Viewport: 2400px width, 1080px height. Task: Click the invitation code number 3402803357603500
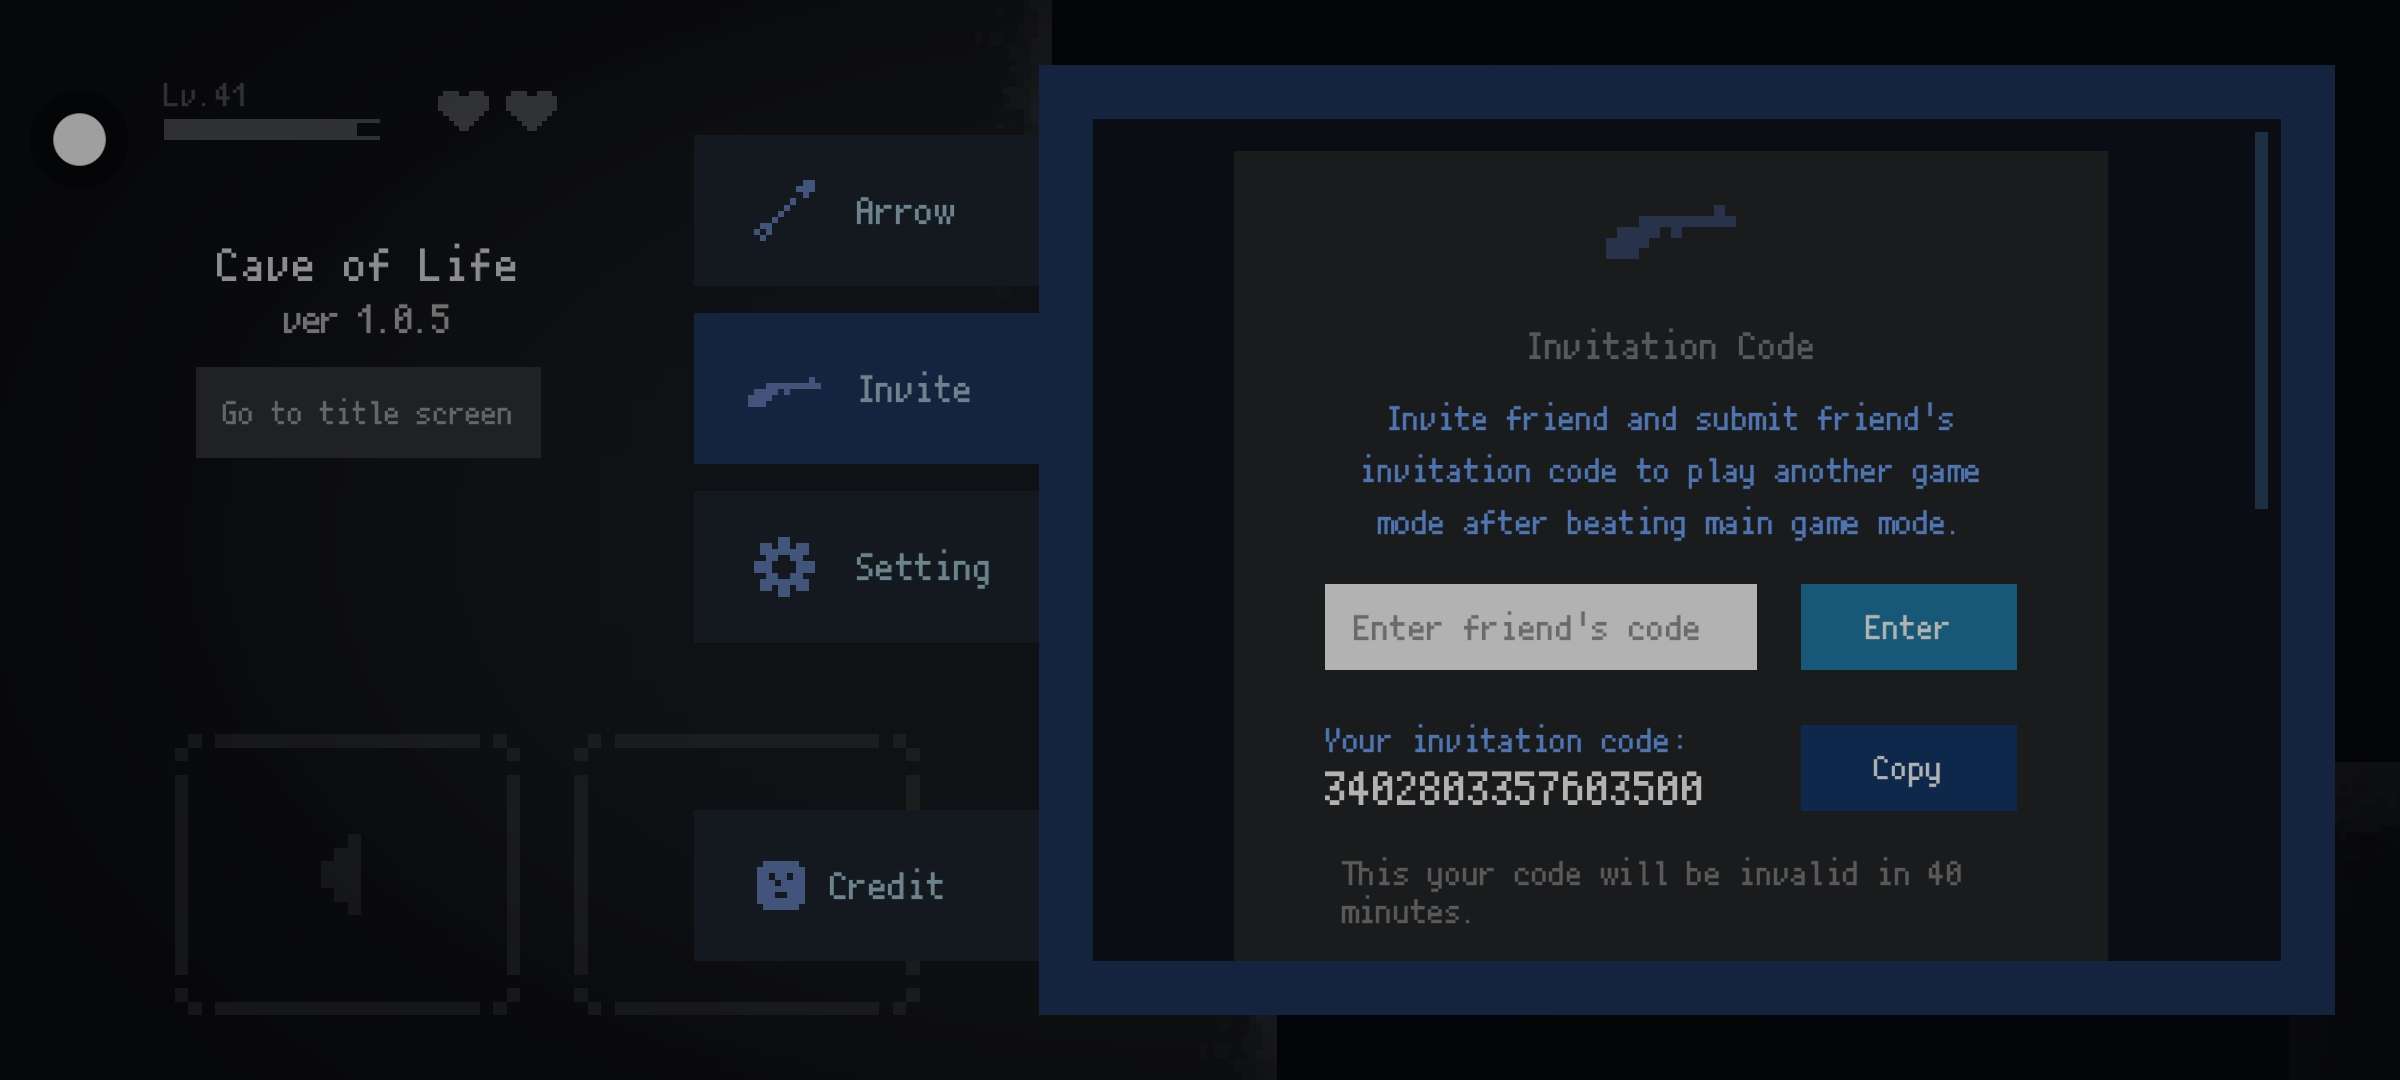click(x=1512, y=788)
